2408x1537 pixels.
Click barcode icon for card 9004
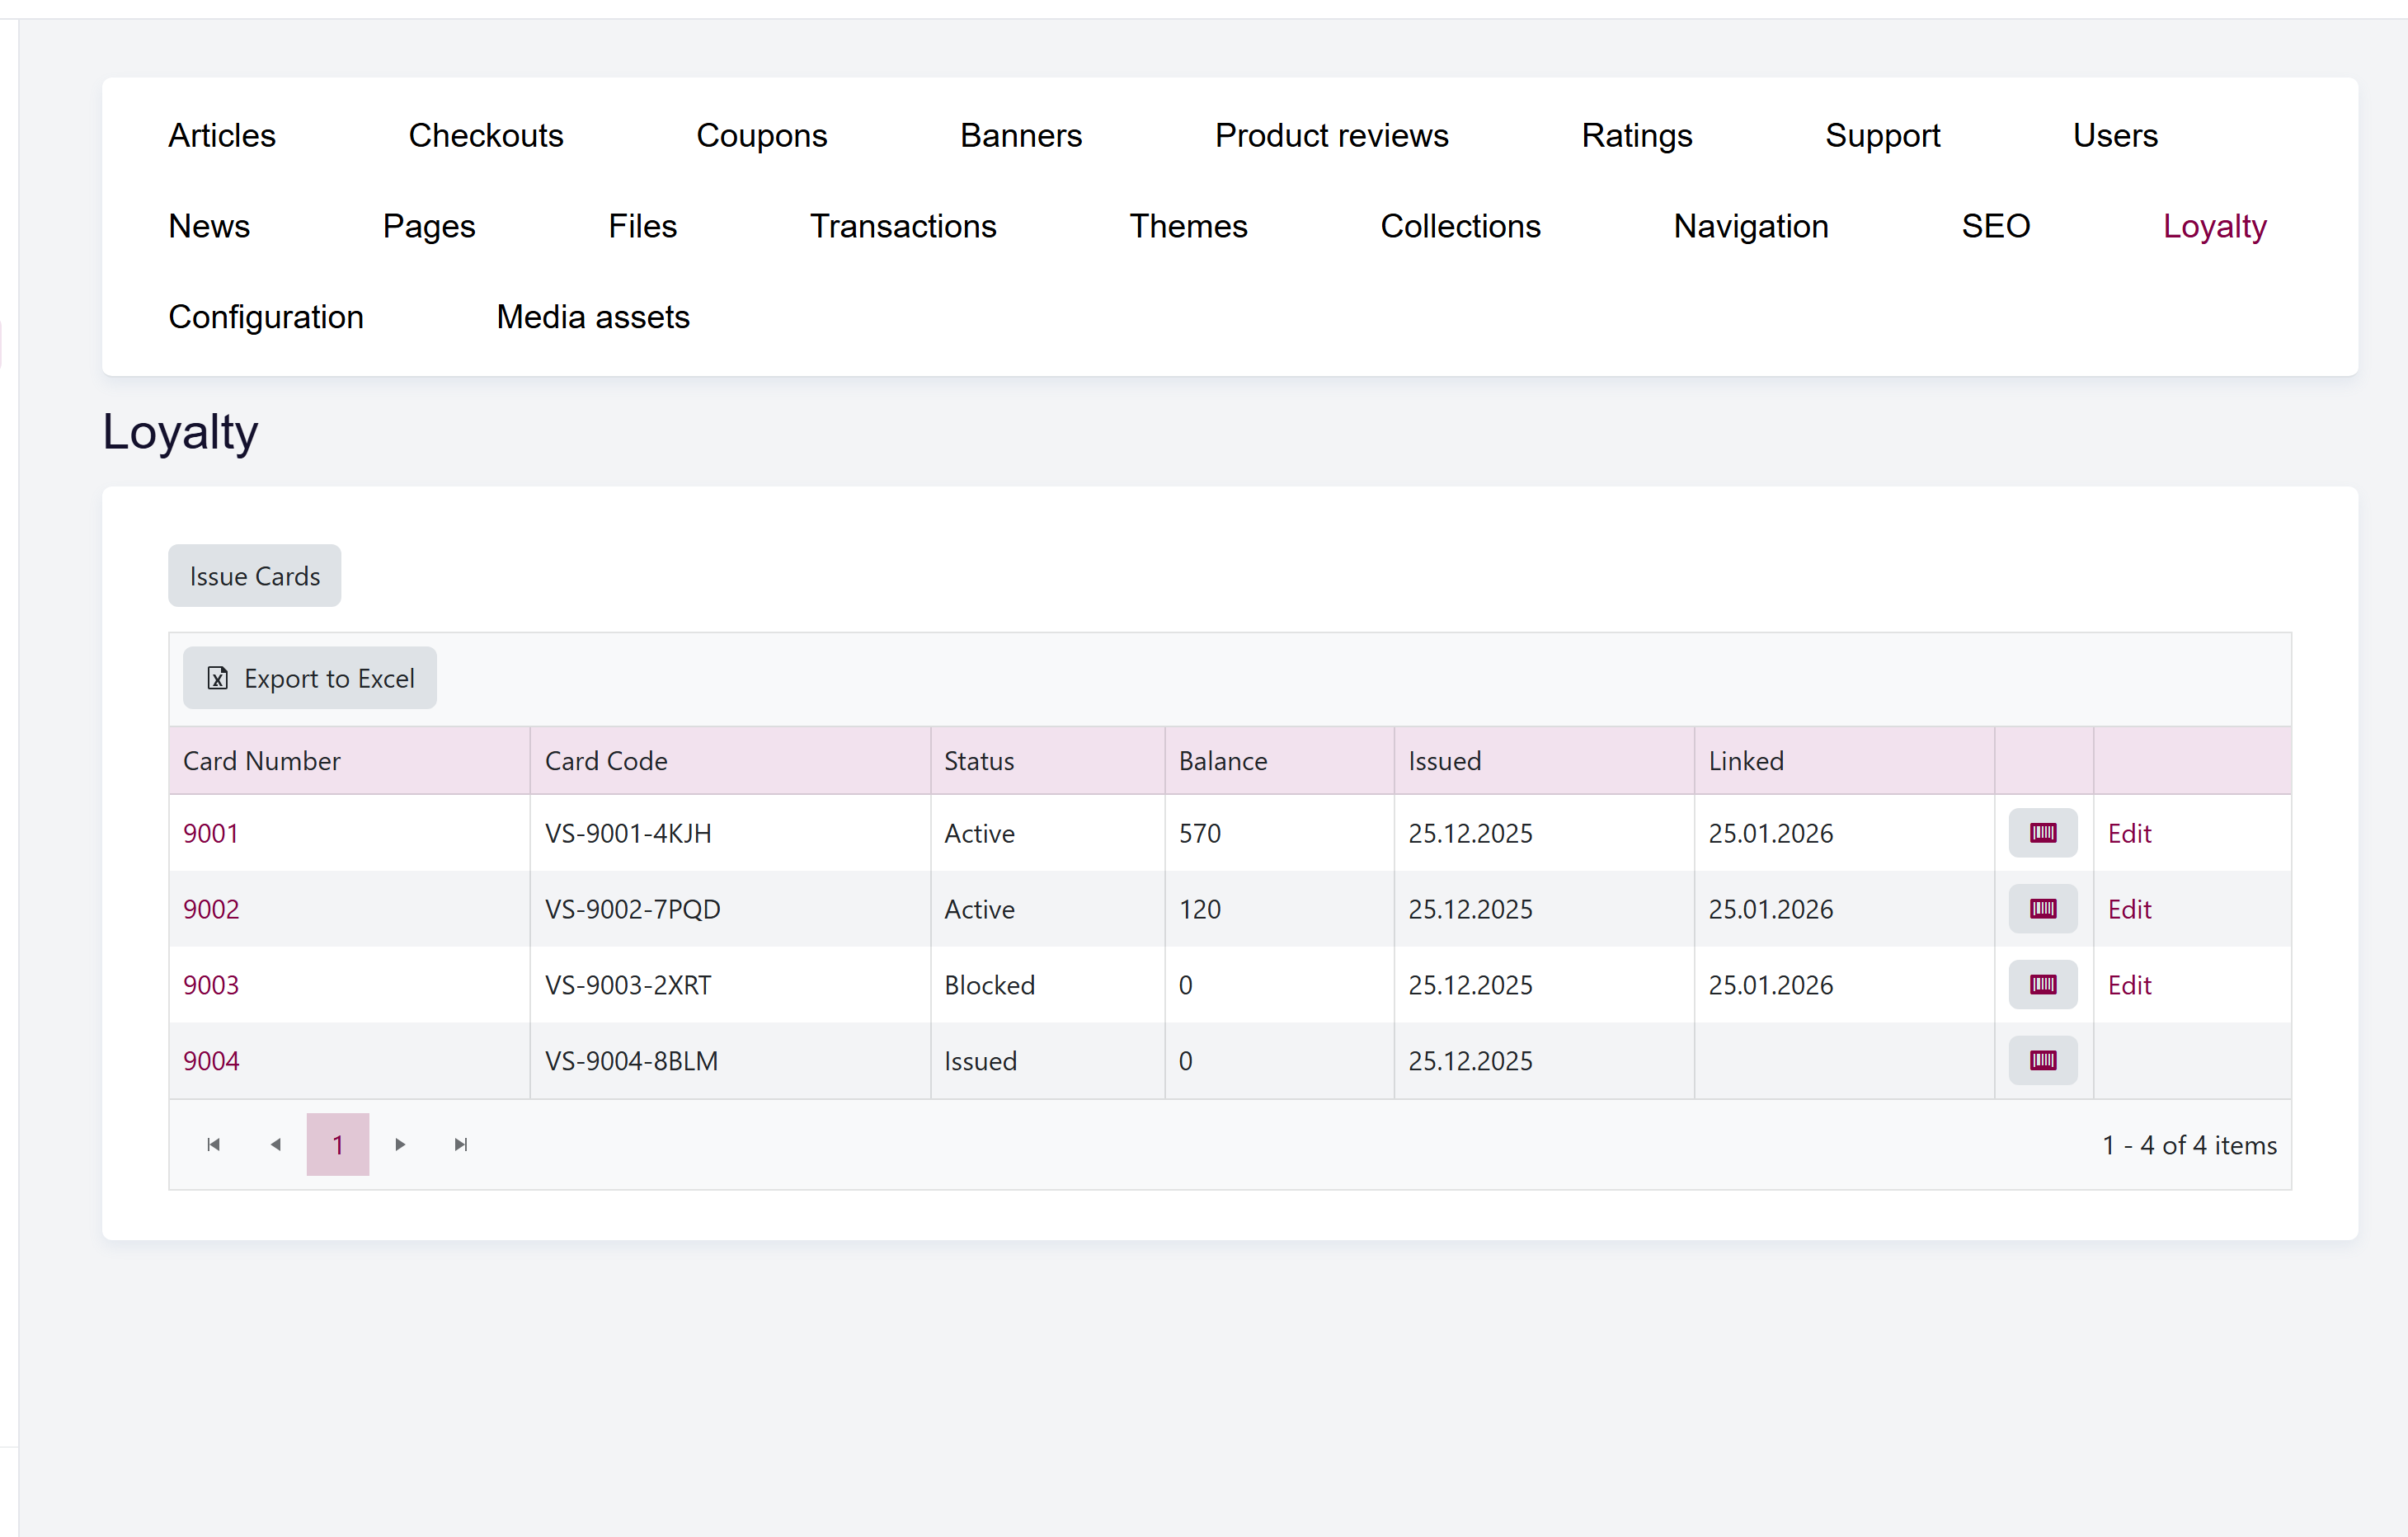click(x=2042, y=1061)
